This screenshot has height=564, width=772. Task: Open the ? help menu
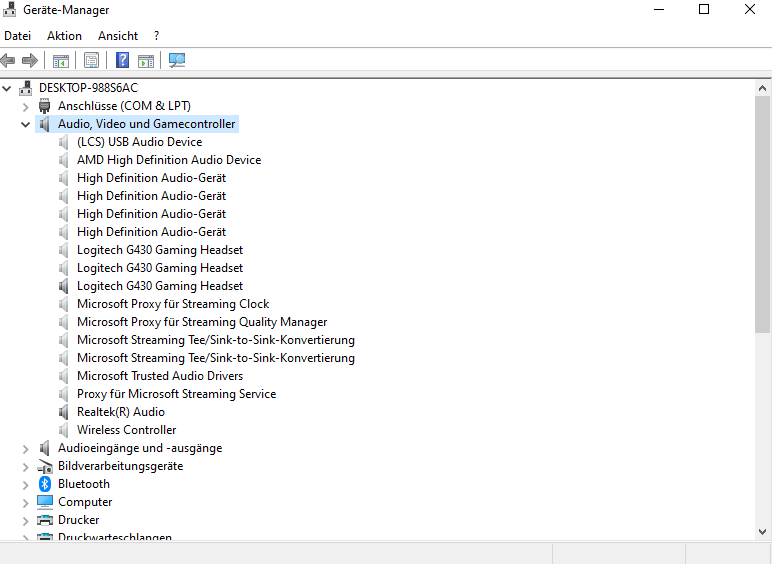pos(157,36)
